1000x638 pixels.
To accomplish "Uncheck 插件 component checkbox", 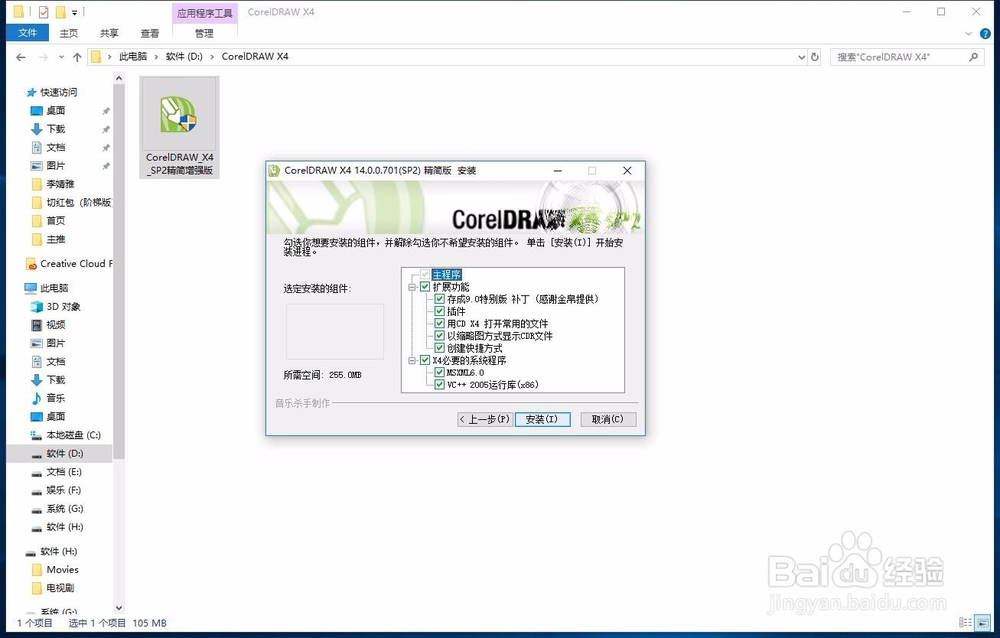I will point(439,311).
